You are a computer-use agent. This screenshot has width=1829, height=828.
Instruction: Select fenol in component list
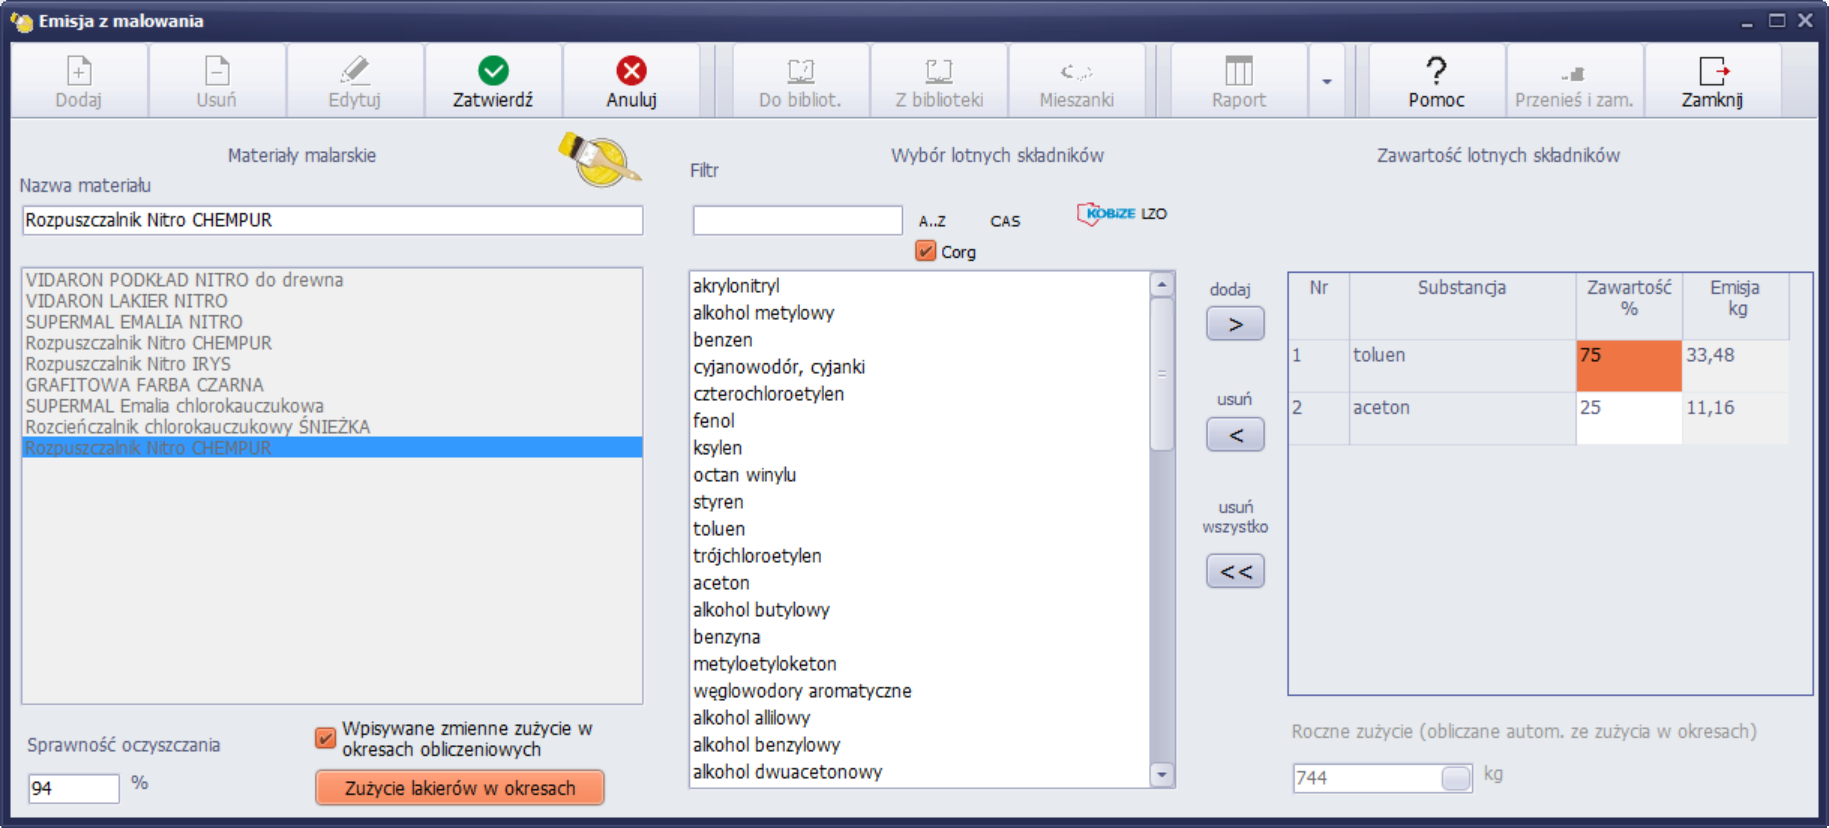click(x=920, y=421)
